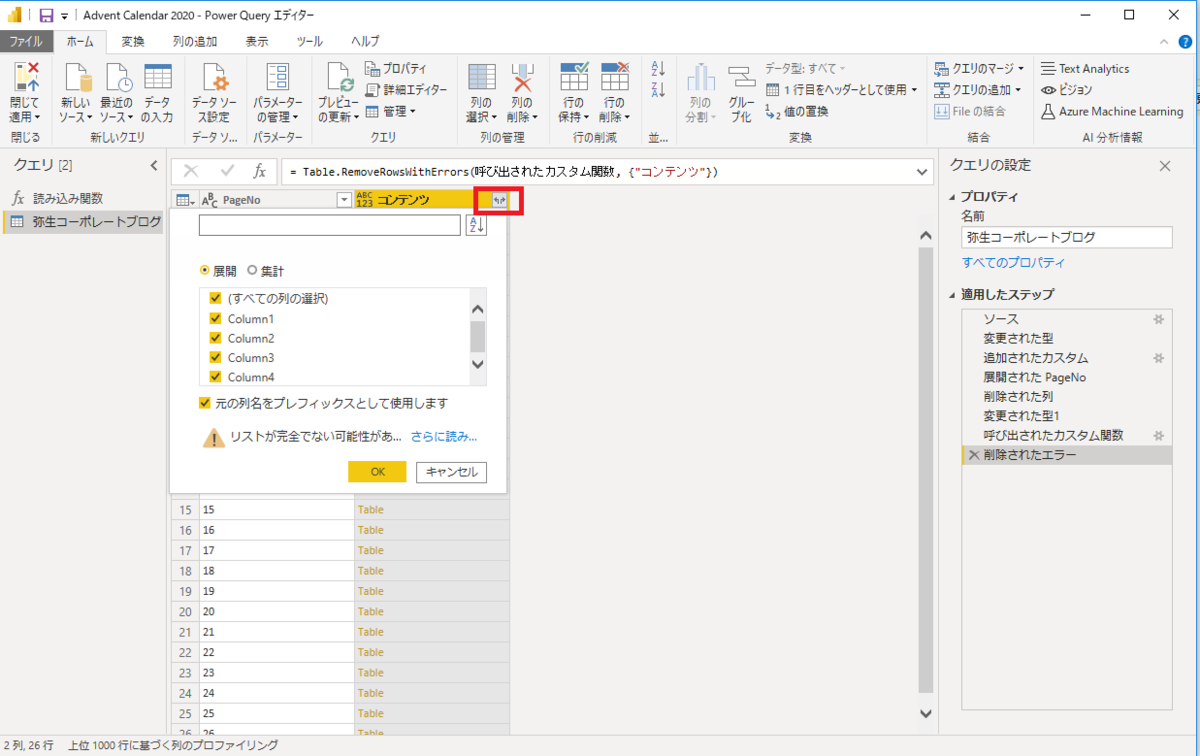Click the パラメーターの管理 icon
1200x756 pixels.
coord(277,88)
